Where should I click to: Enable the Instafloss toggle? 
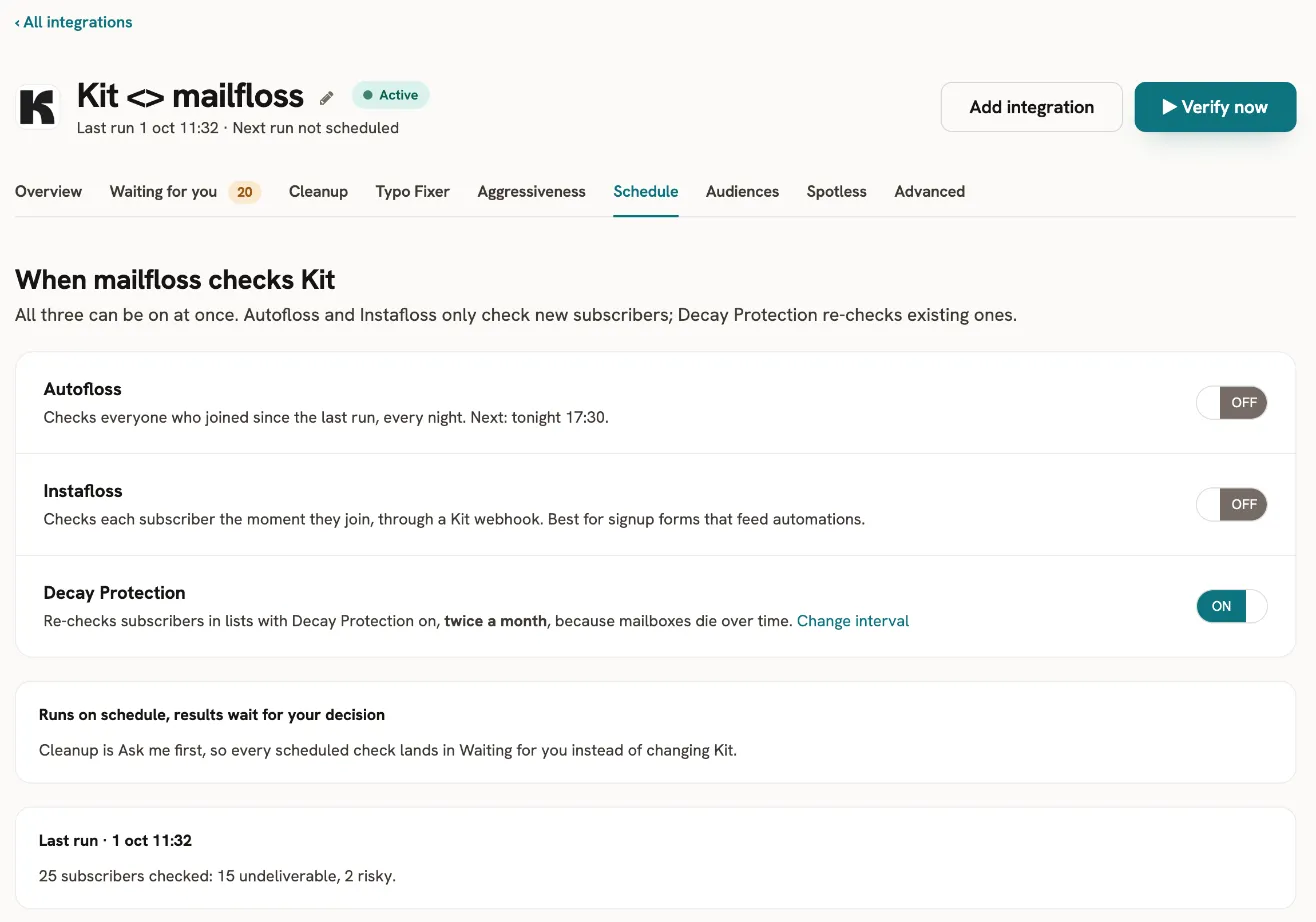click(1232, 505)
